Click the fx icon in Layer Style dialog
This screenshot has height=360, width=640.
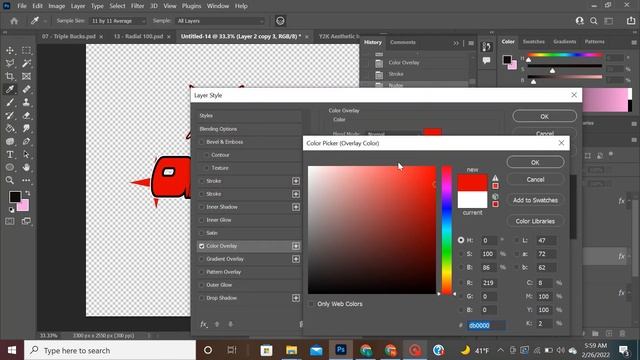coord(203,324)
